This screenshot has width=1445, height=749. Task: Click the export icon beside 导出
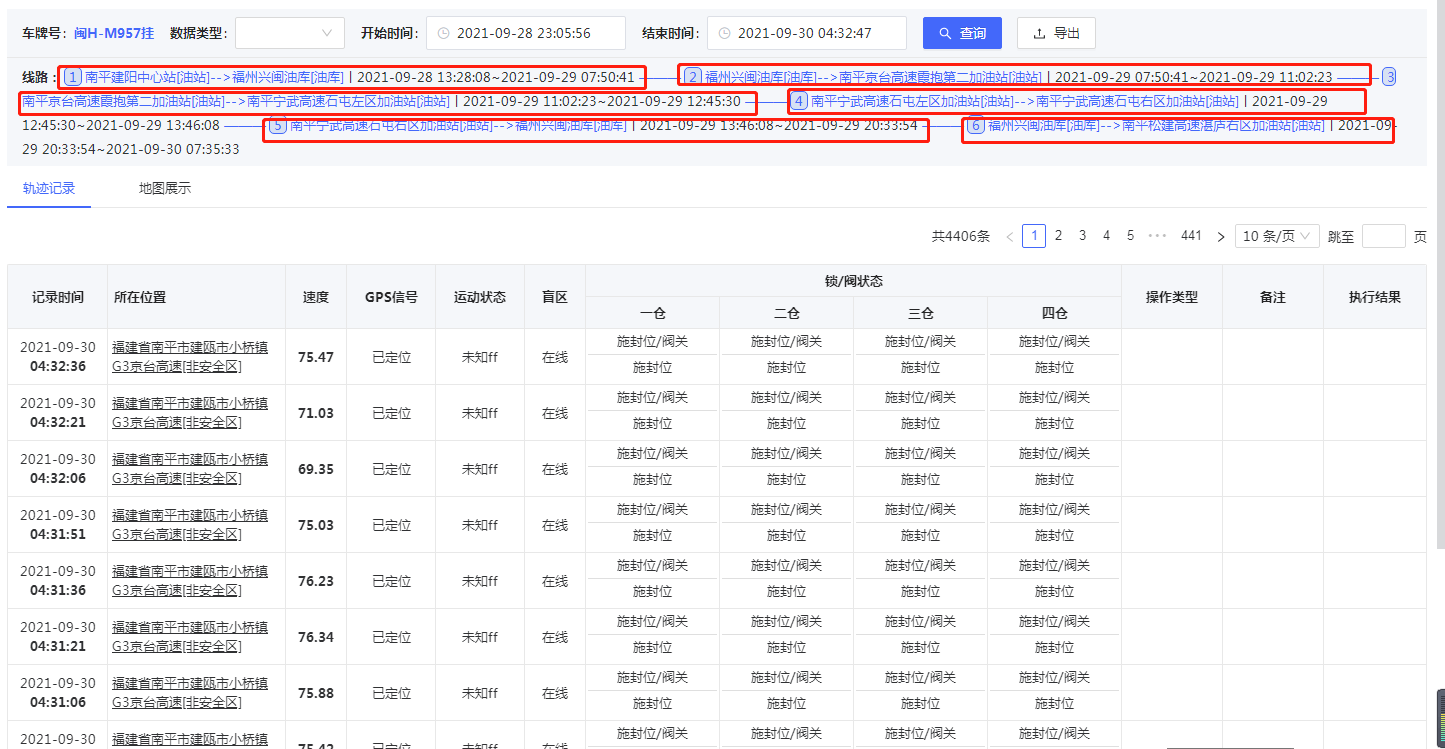pyautogui.click(x=1040, y=32)
